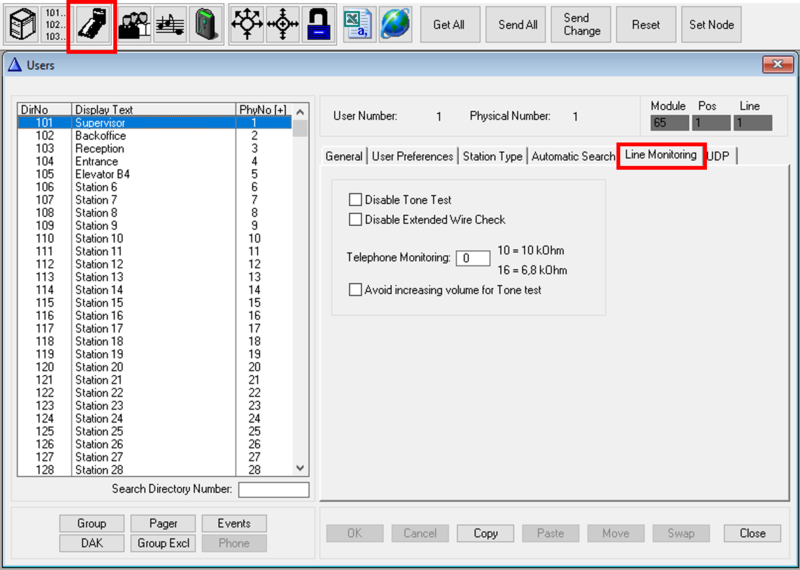Select the Station 24 row
800x570 pixels.
coord(155,418)
